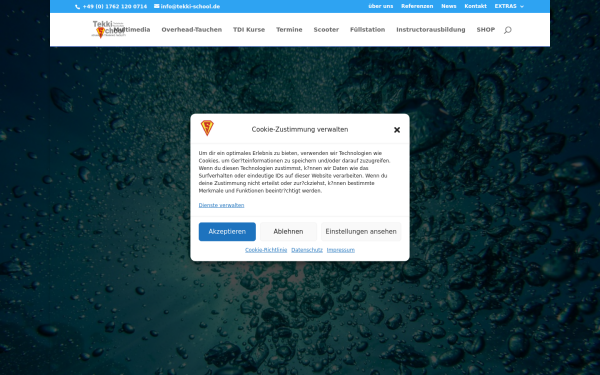Close the cookie consent dialog
Image resolution: width=600 pixels, height=375 pixels.
(397, 130)
